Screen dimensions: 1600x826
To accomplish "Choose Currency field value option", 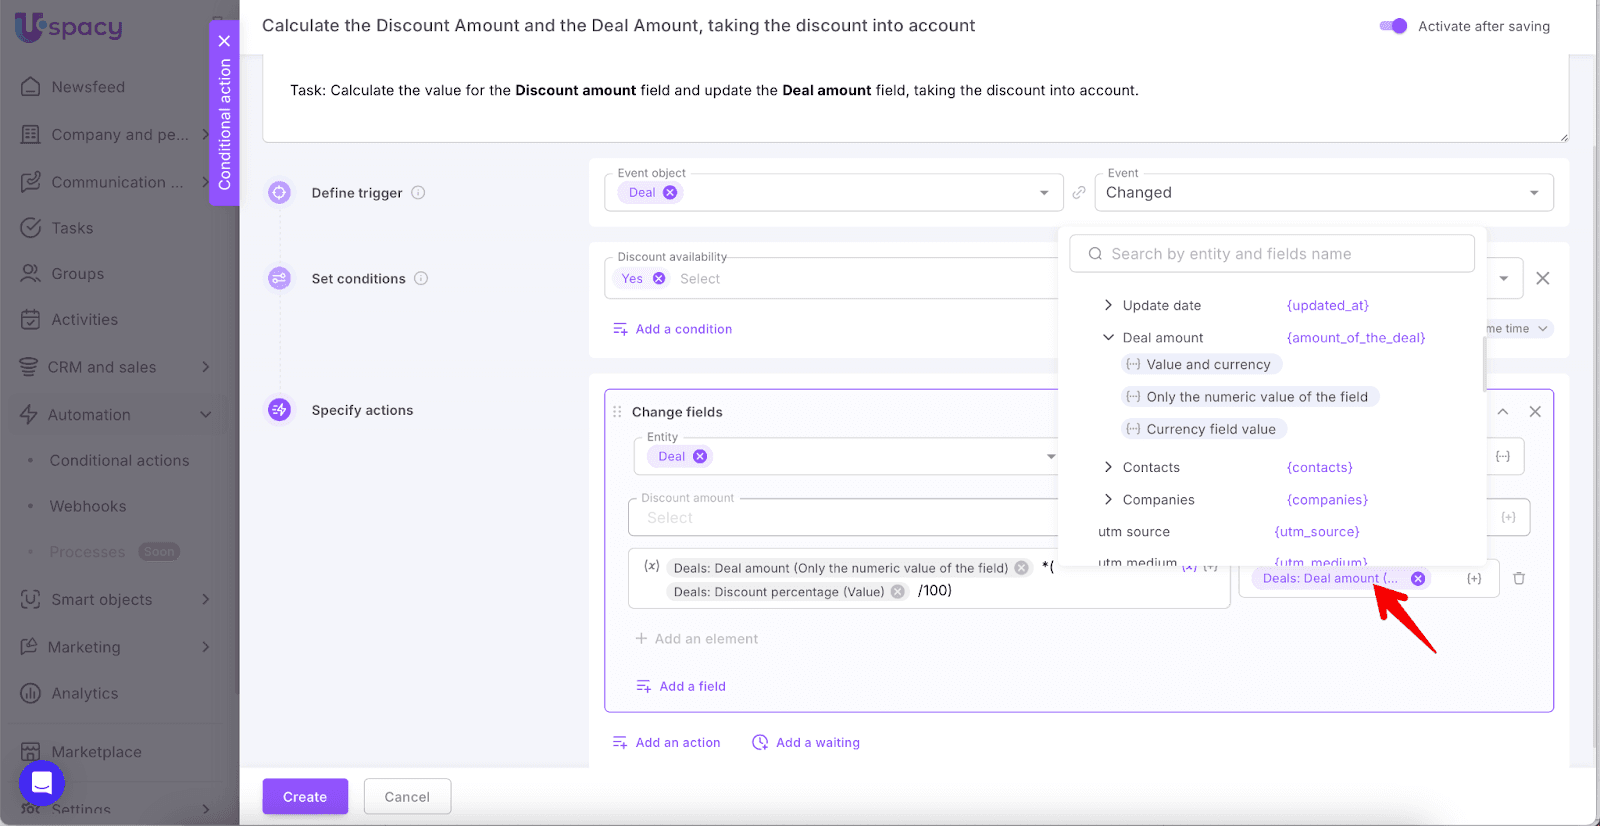I will coord(1210,430).
